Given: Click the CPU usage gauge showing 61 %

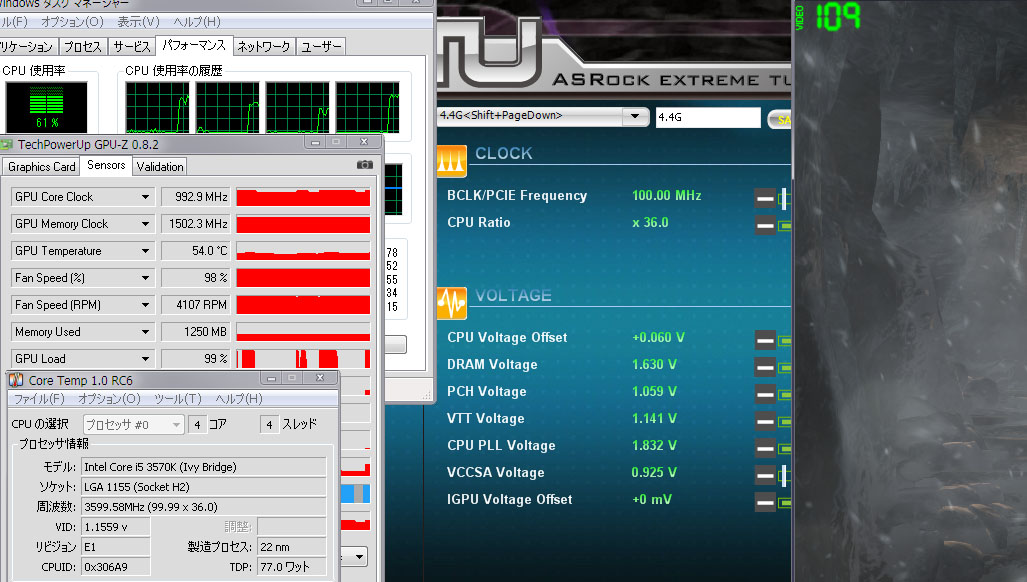Looking at the screenshot, I should tap(46, 107).
